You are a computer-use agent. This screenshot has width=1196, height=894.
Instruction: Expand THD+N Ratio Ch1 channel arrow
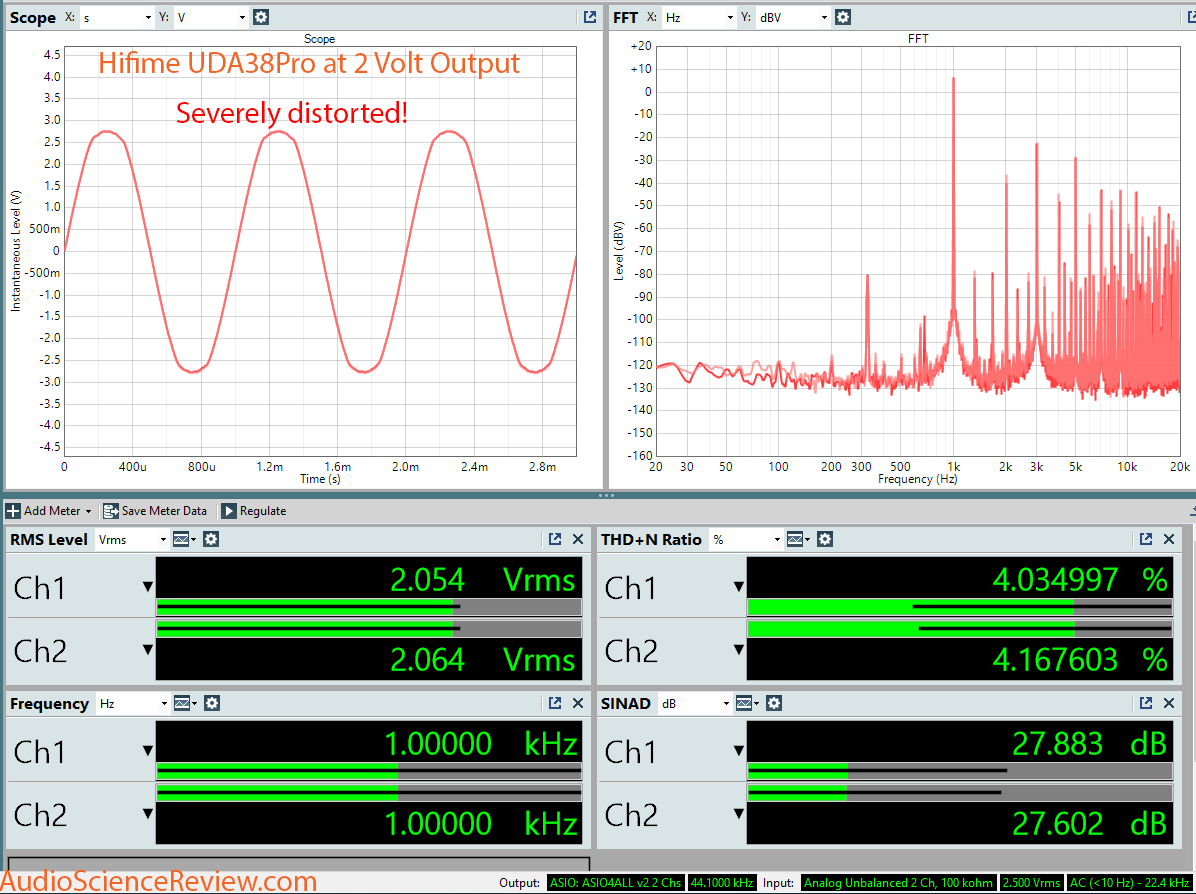click(738, 587)
